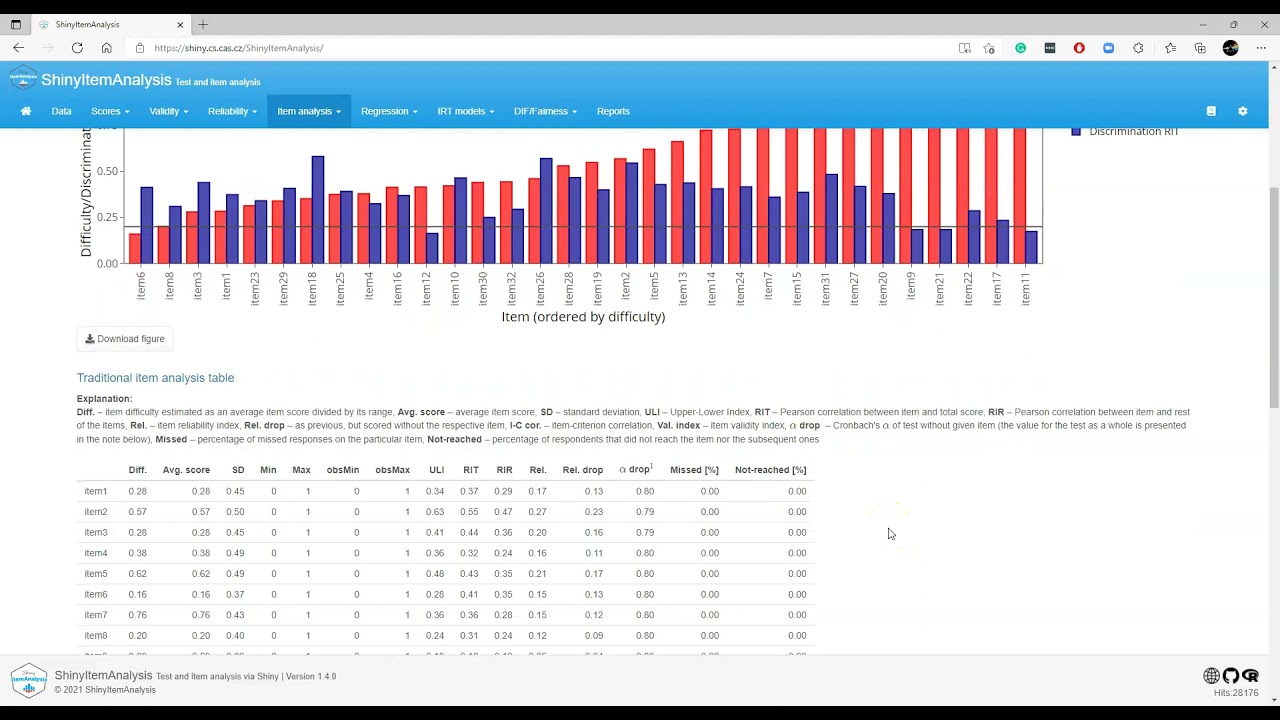Viewport: 1280px width, 720px height.
Task: Select the item7 row label
Action: coord(96,615)
